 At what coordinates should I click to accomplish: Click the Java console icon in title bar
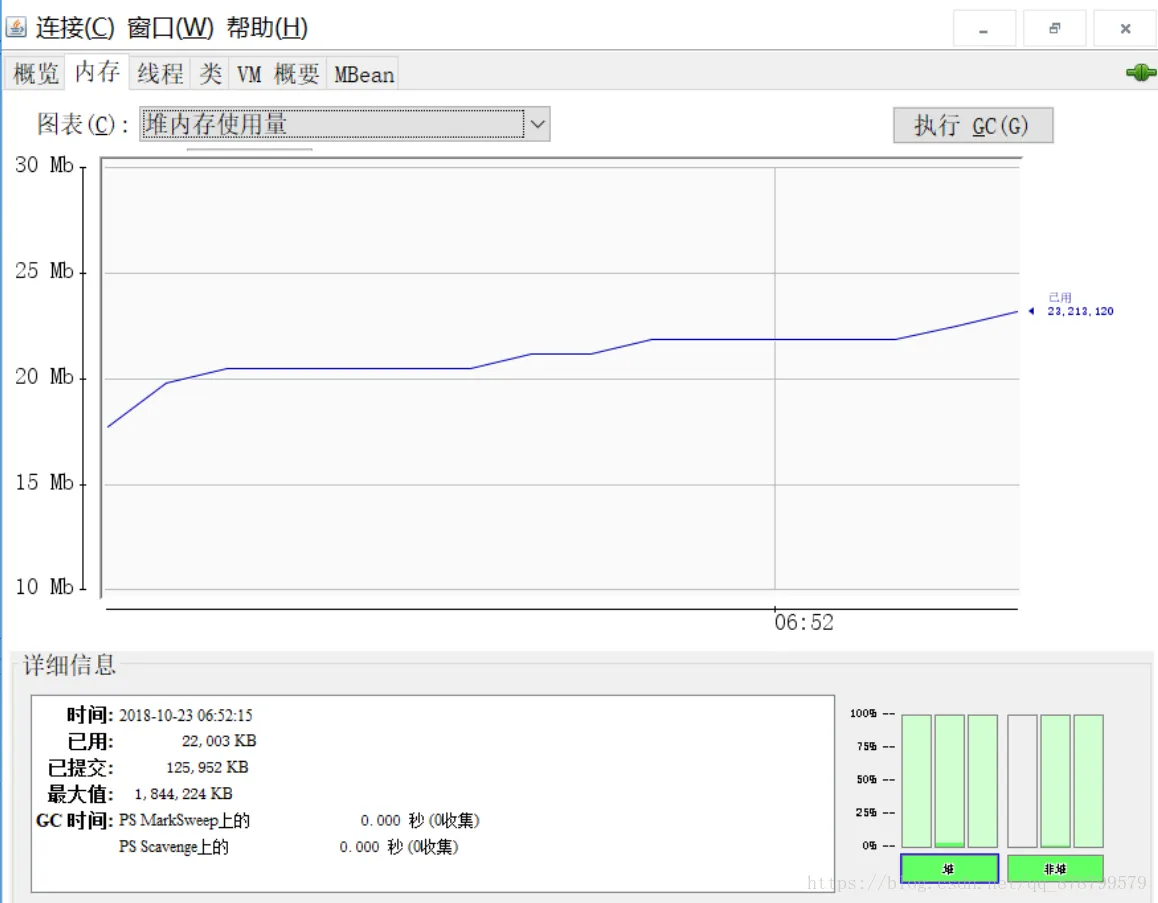click(x=16, y=27)
